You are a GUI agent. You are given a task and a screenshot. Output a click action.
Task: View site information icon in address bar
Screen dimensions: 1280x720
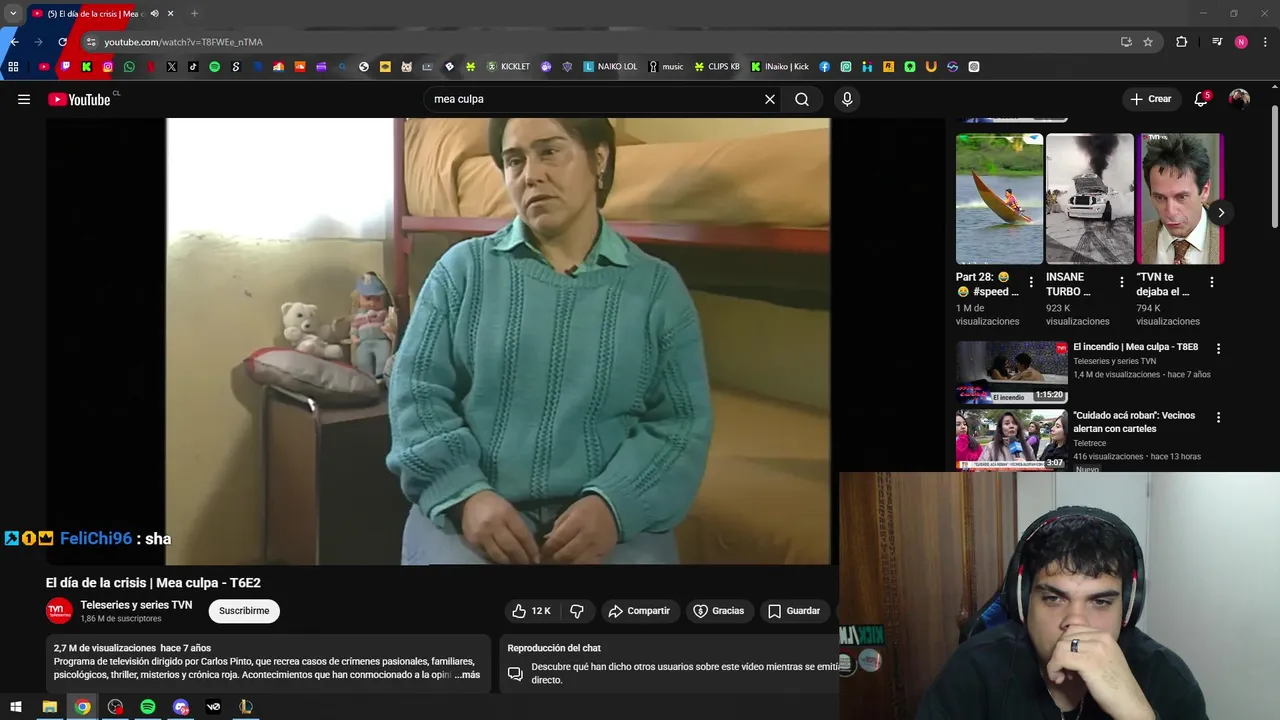[91, 42]
